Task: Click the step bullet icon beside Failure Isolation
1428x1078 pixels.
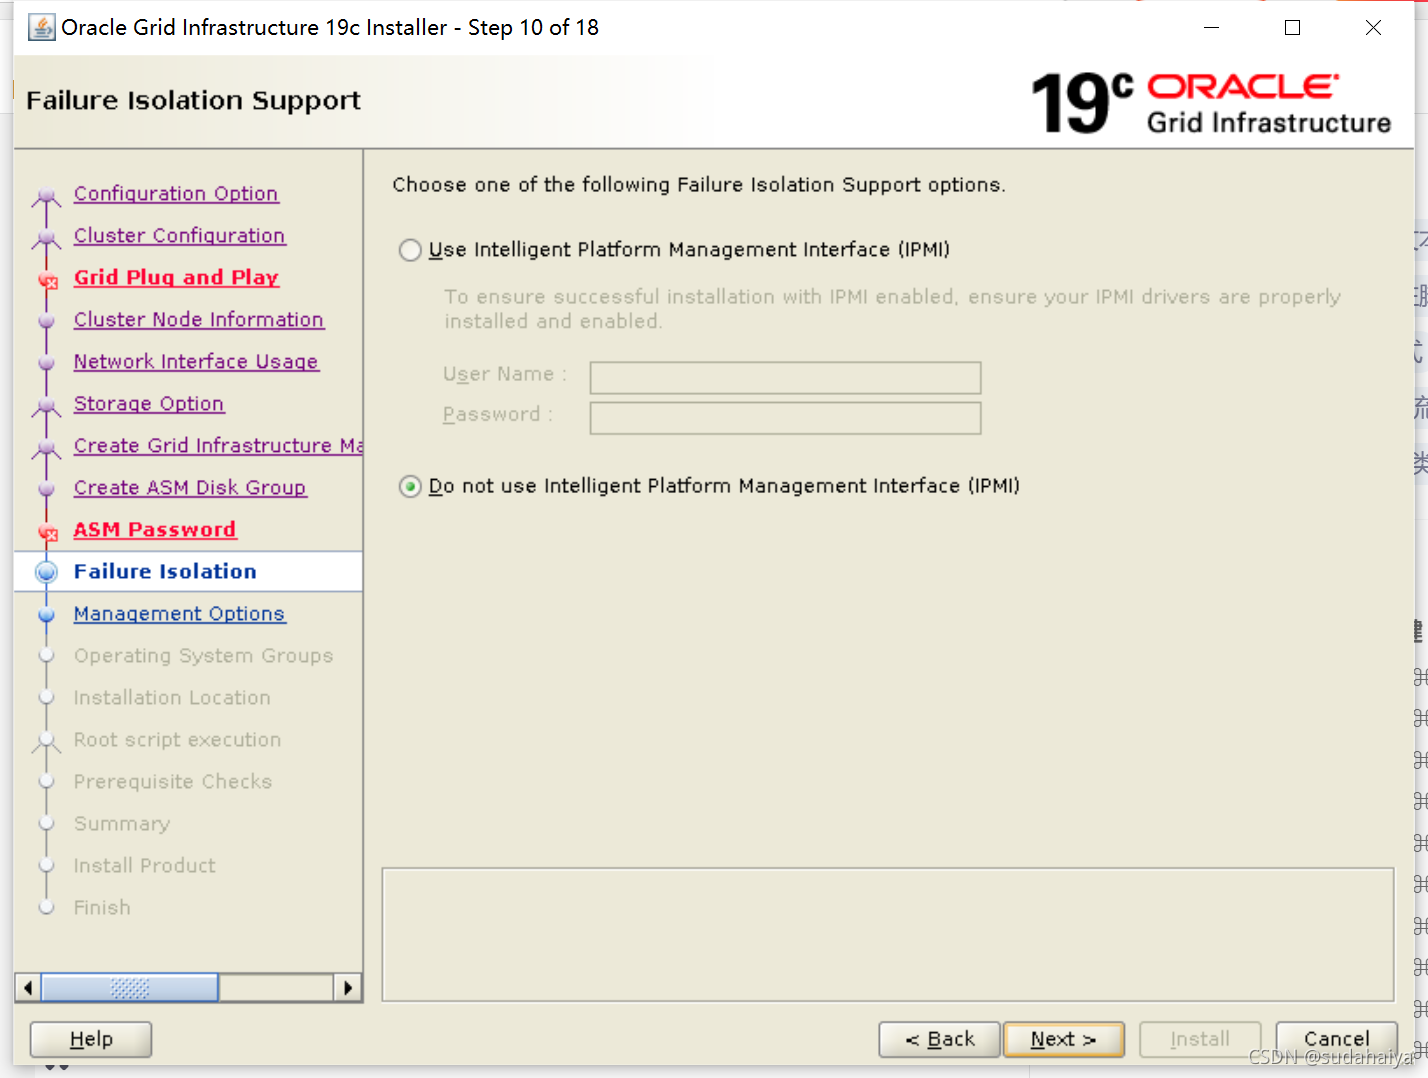Action: pos(46,572)
